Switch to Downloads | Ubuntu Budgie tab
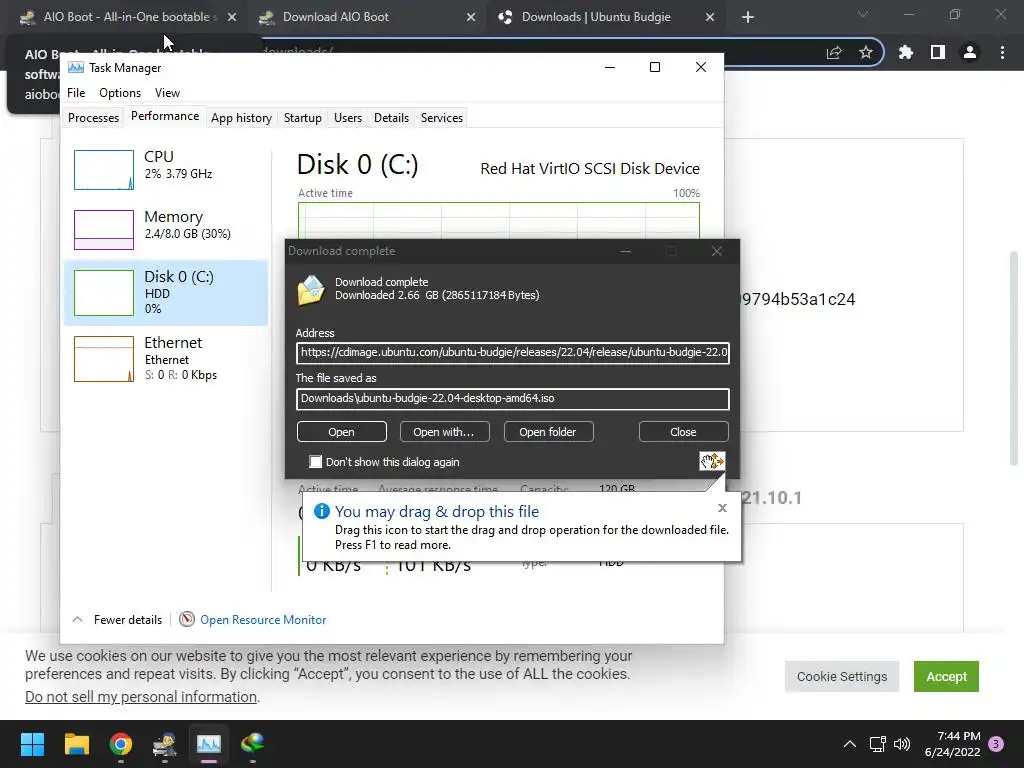This screenshot has width=1024, height=768. coord(596,17)
